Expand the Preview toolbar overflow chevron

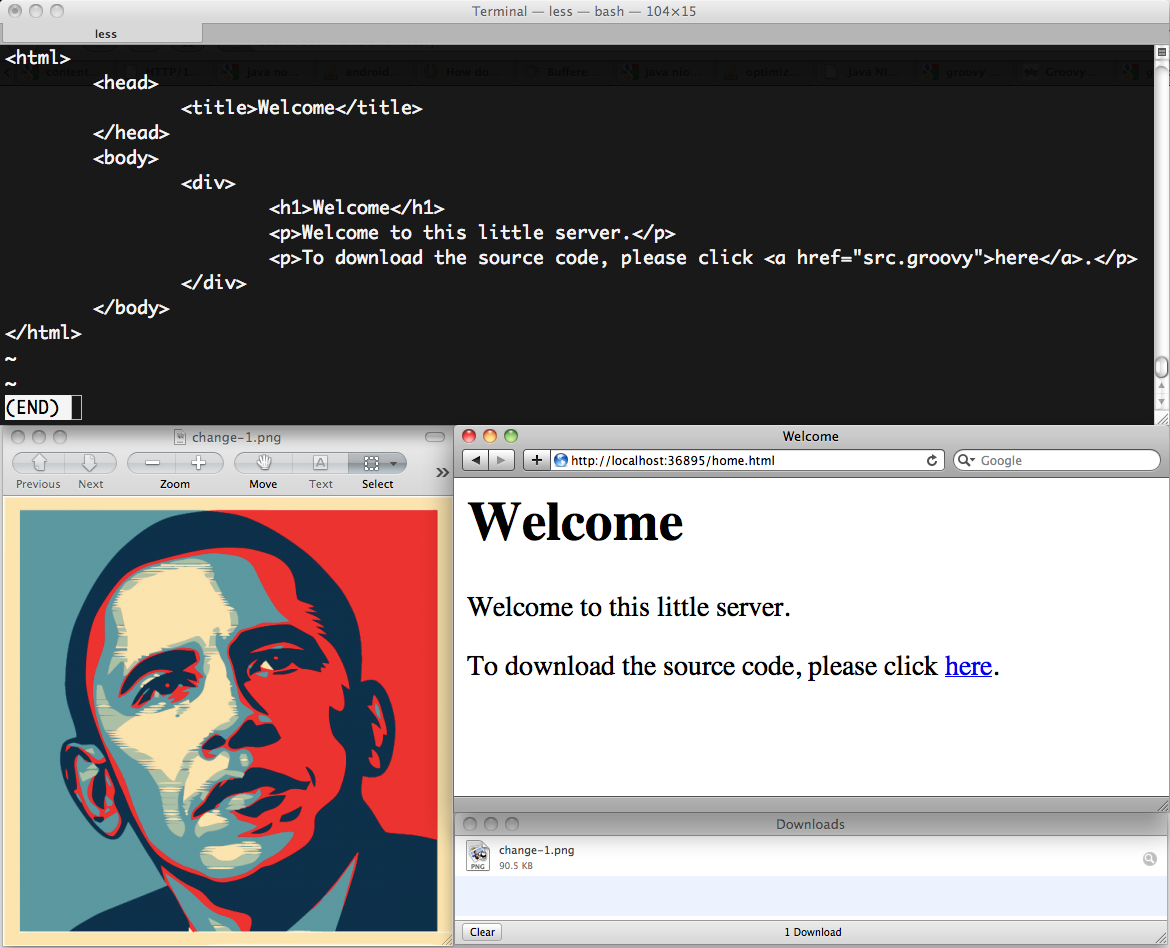(442, 472)
